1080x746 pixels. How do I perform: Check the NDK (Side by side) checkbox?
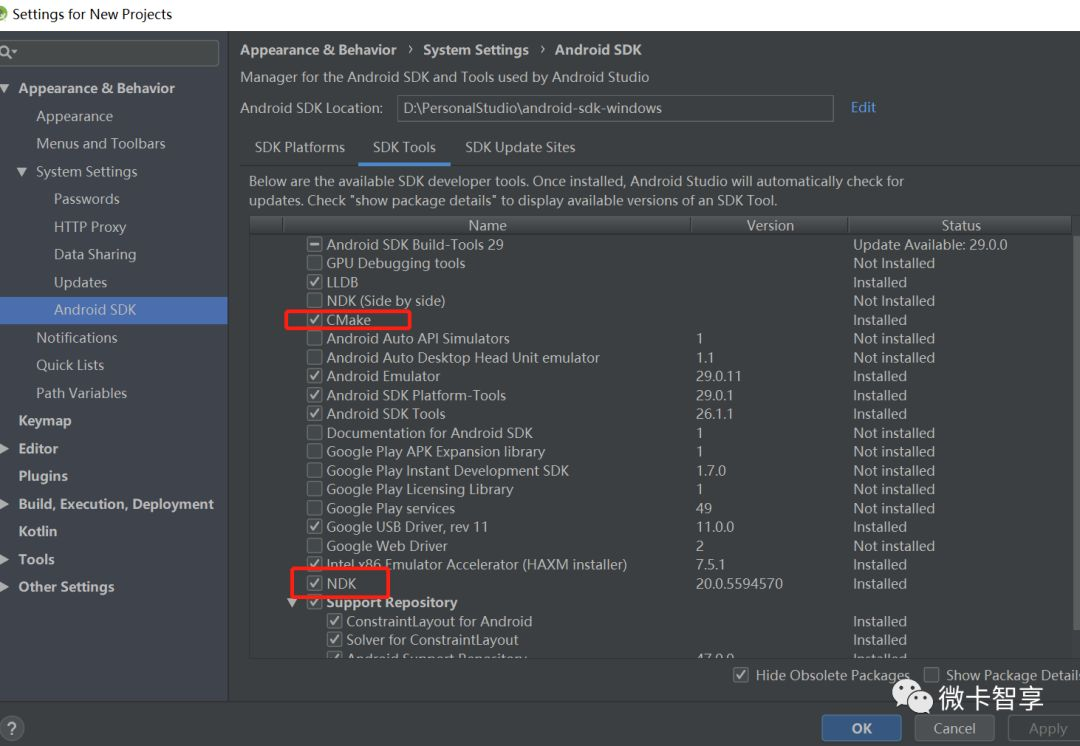tap(315, 300)
